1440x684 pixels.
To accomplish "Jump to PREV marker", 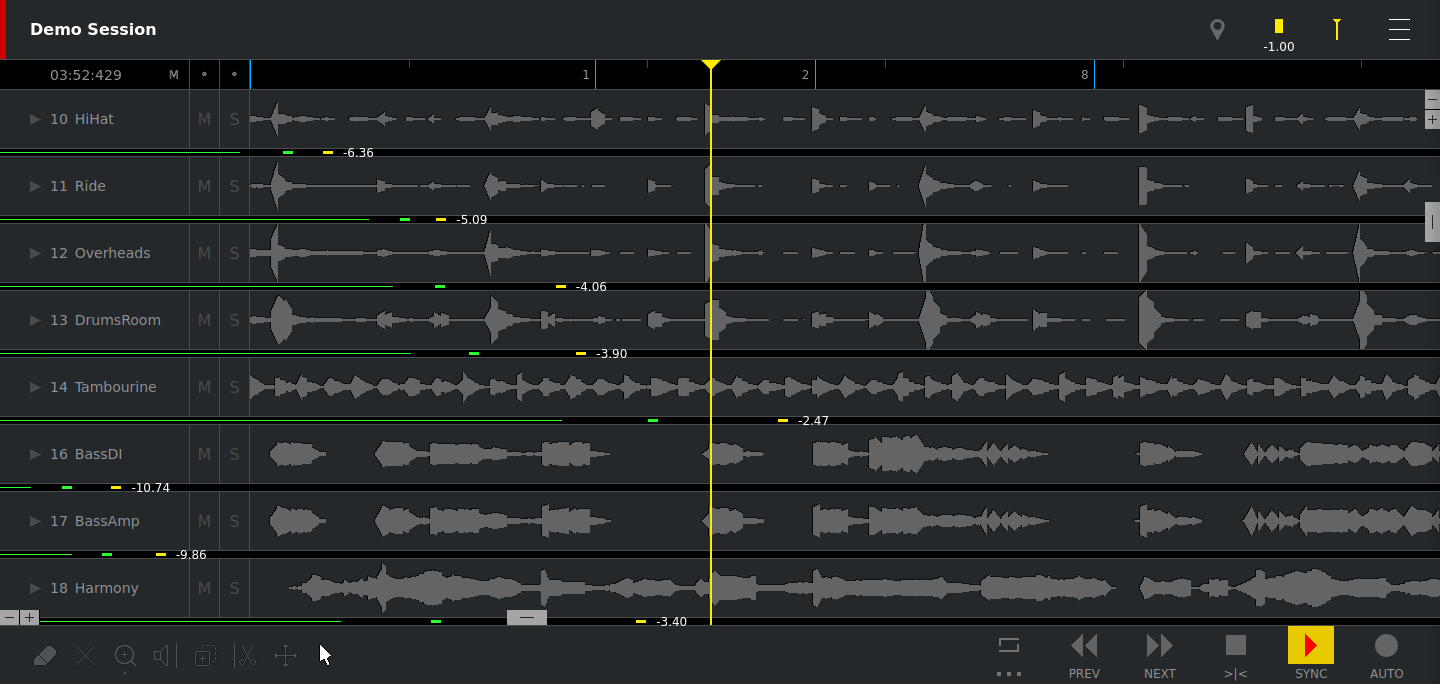I will (x=1084, y=655).
